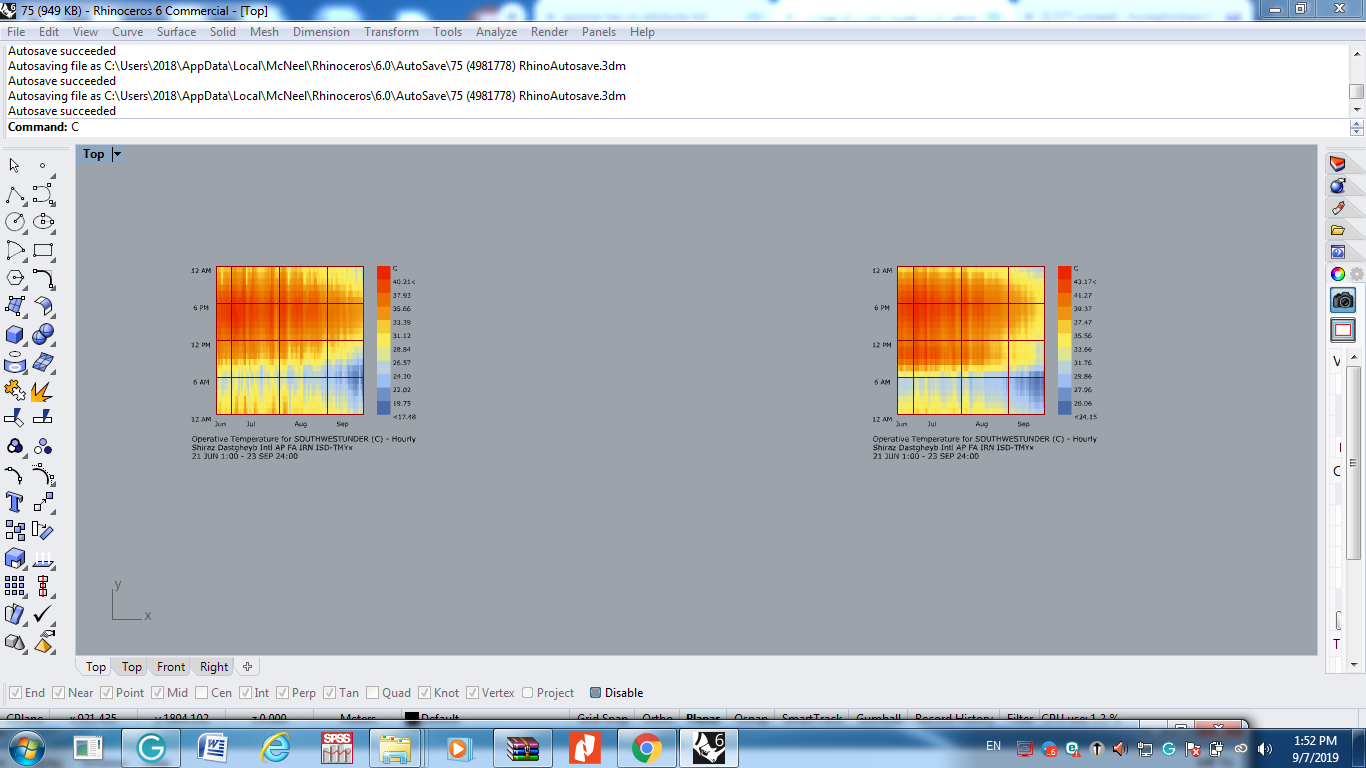Select the Ellipse tool

tap(43, 222)
